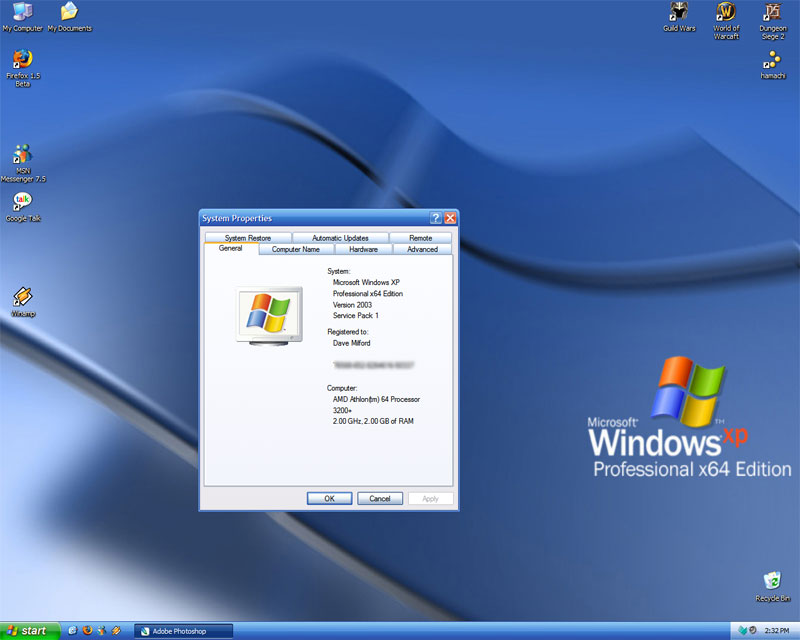Launch Guild Wars desktop icon
800x640 pixels.
click(679, 12)
